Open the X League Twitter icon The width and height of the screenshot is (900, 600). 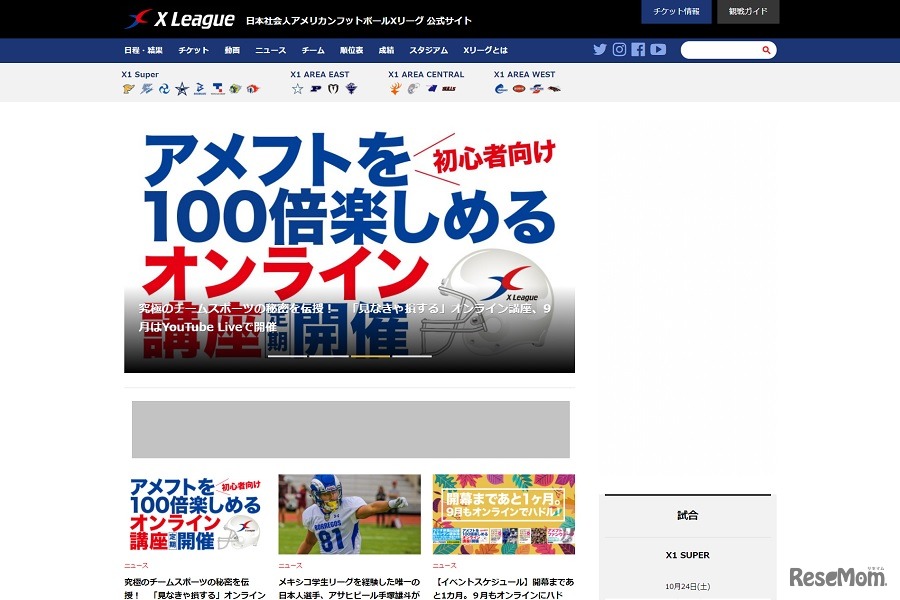[x=599, y=49]
